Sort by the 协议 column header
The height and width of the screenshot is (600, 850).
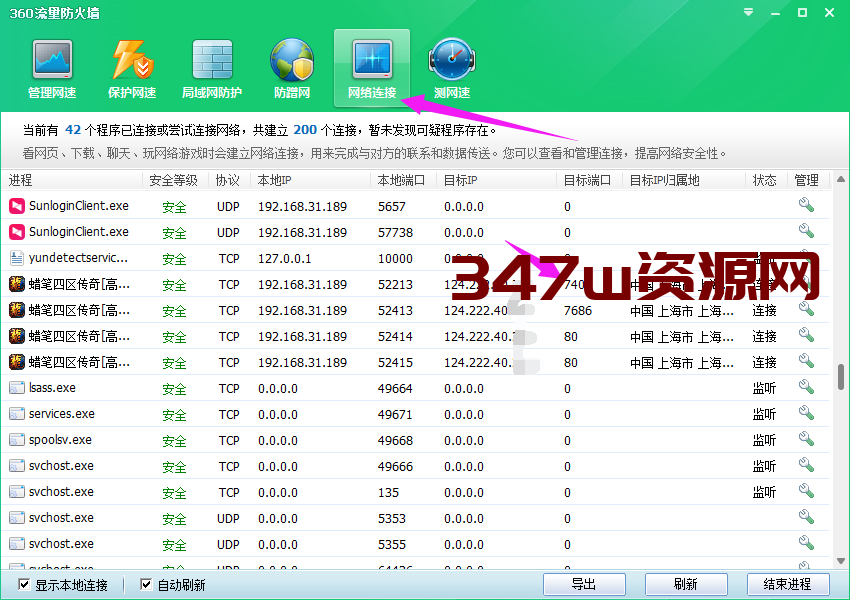pyautogui.click(x=229, y=180)
